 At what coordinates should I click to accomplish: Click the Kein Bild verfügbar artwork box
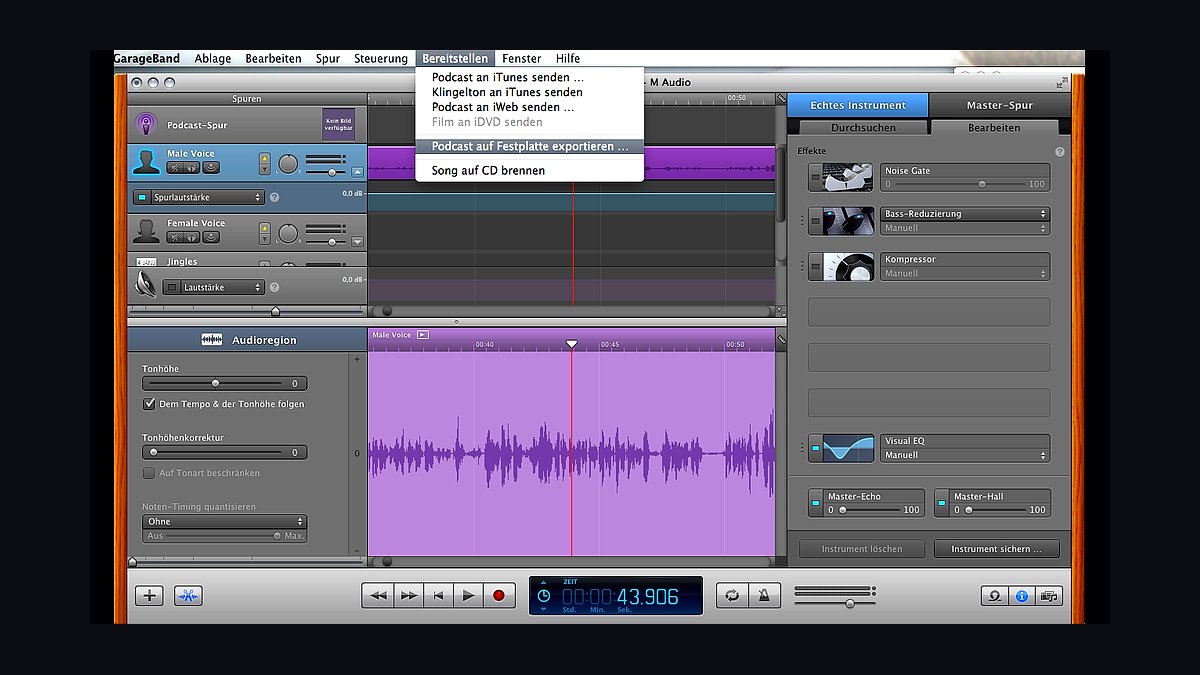coord(338,124)
